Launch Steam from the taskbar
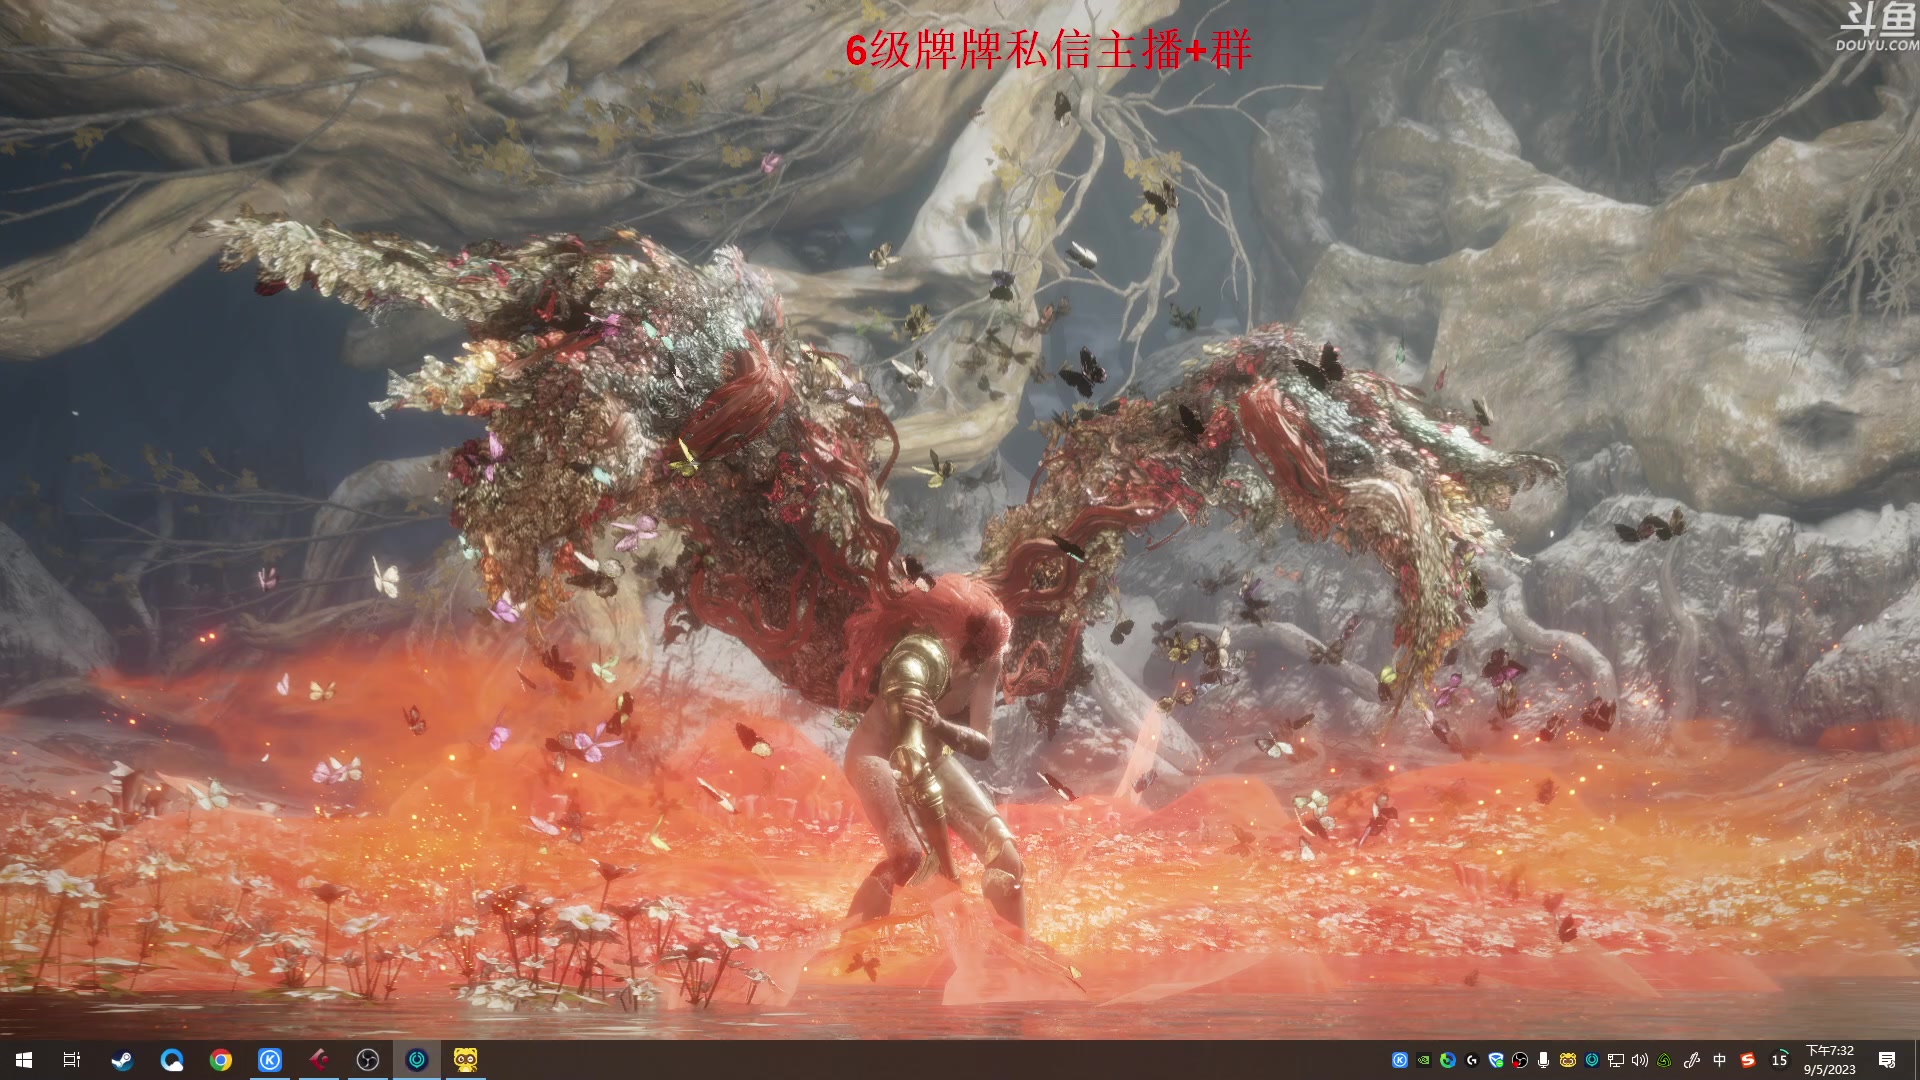Viewport: 1920px width, 1080px height. coord(122,1060)
